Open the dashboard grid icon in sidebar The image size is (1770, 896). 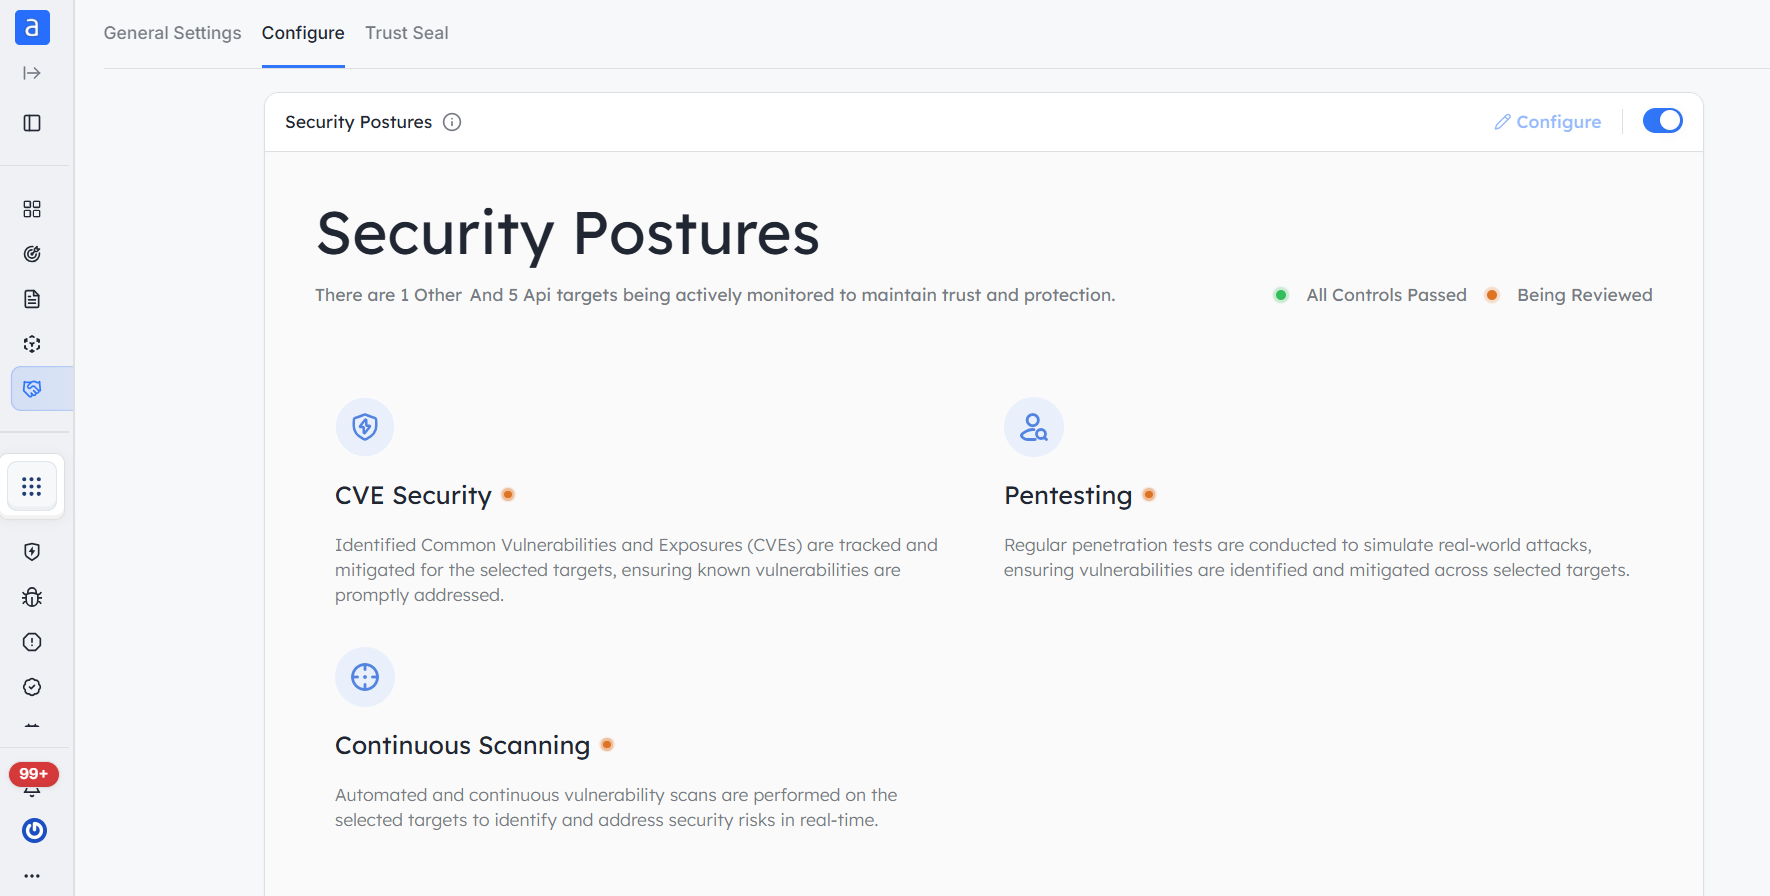coord(32,209)
